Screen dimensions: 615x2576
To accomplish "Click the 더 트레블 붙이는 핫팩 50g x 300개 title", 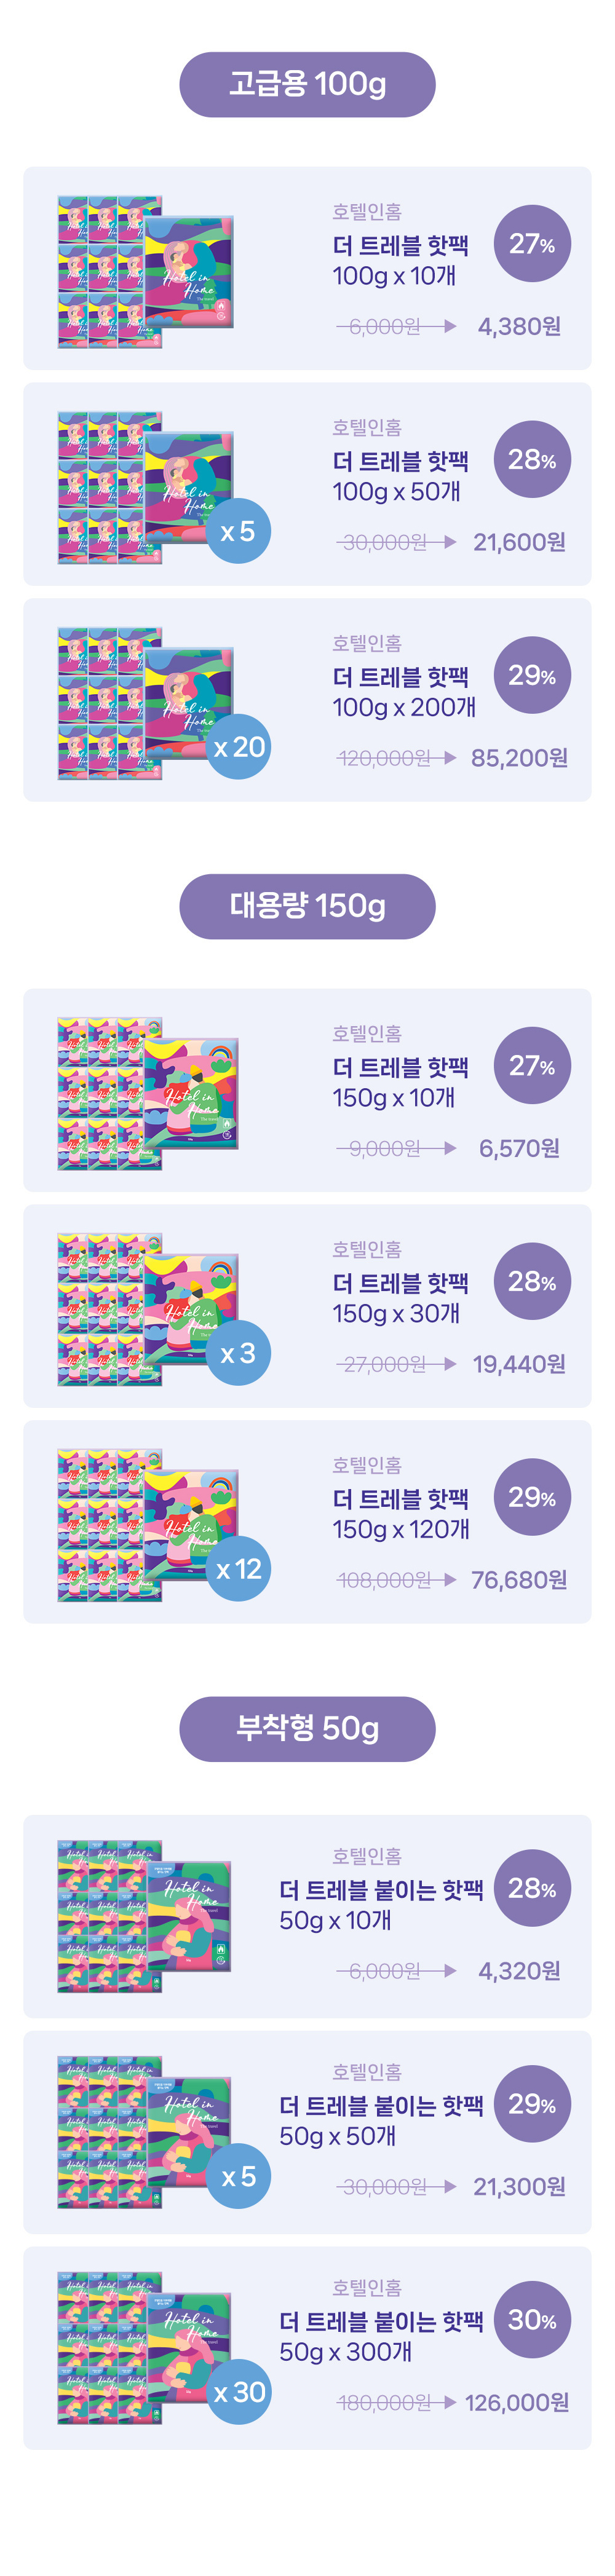I will (x=380, y=2336).
